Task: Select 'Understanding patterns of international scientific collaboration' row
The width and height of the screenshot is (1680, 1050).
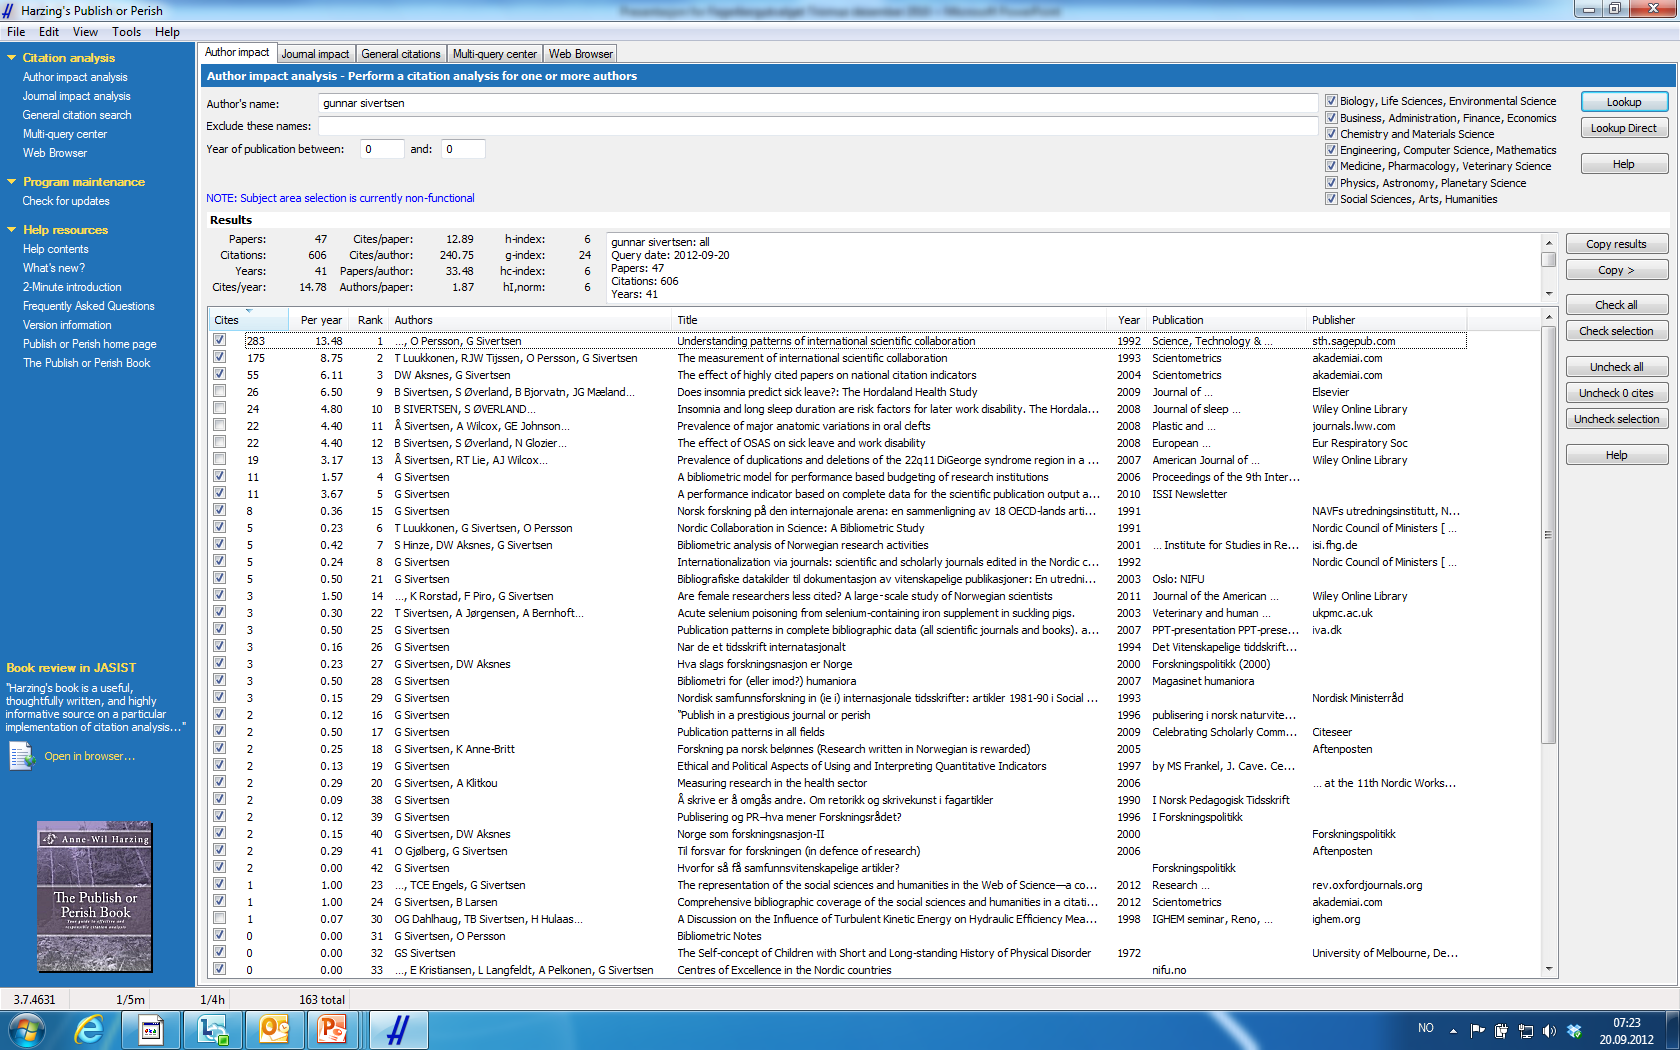Action: 838,341
